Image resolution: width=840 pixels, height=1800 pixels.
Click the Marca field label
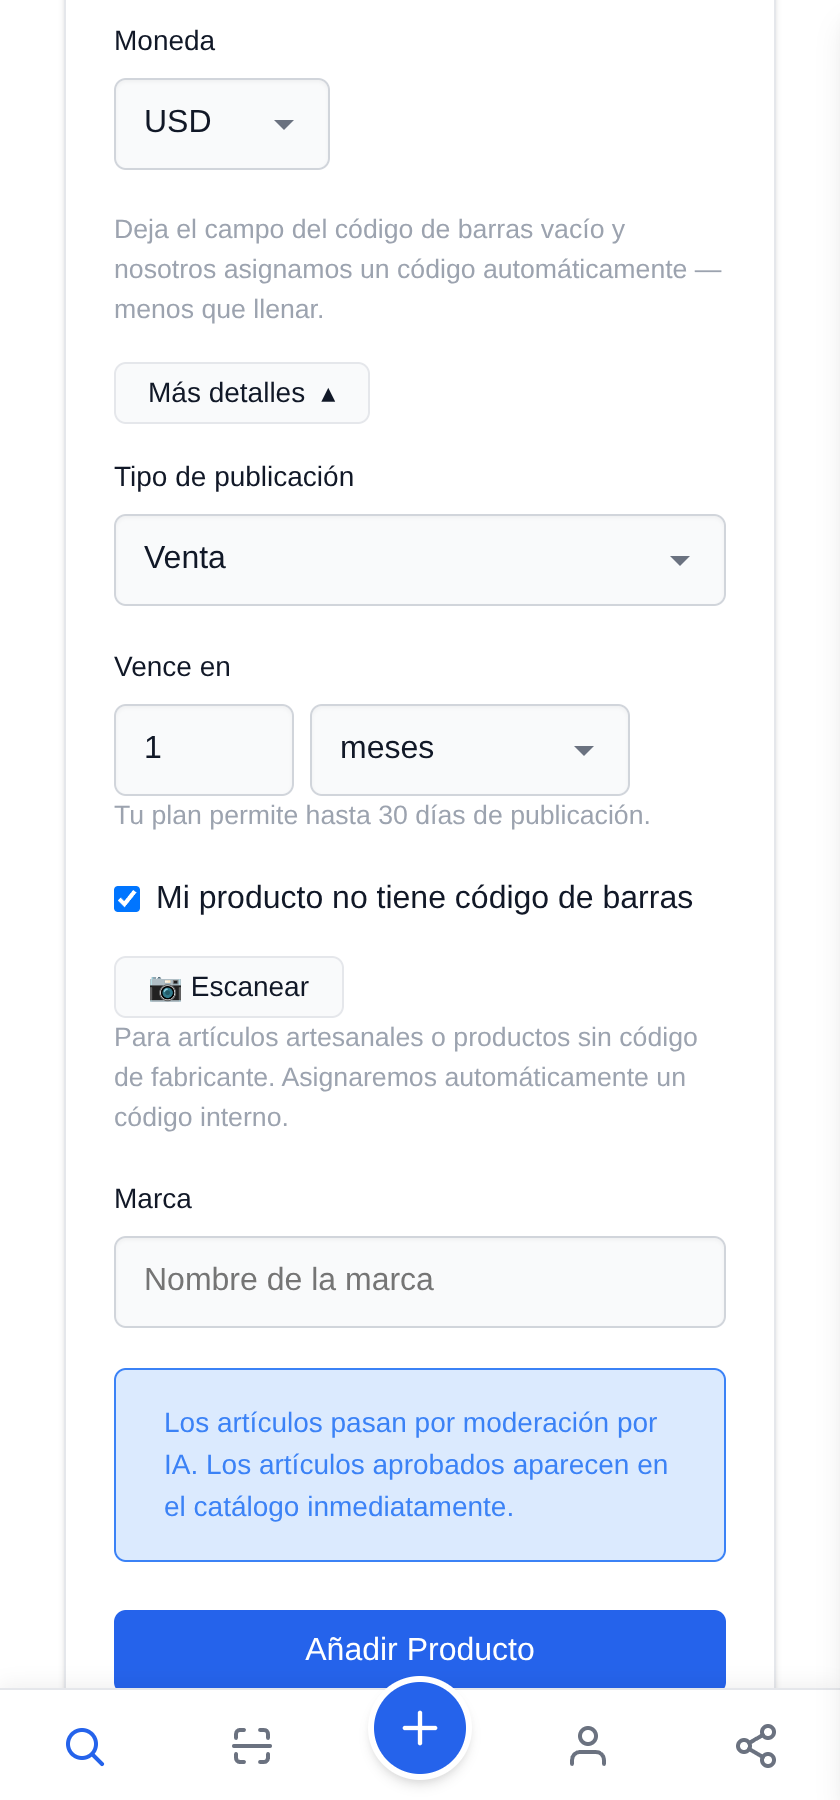coord(153,1199)
